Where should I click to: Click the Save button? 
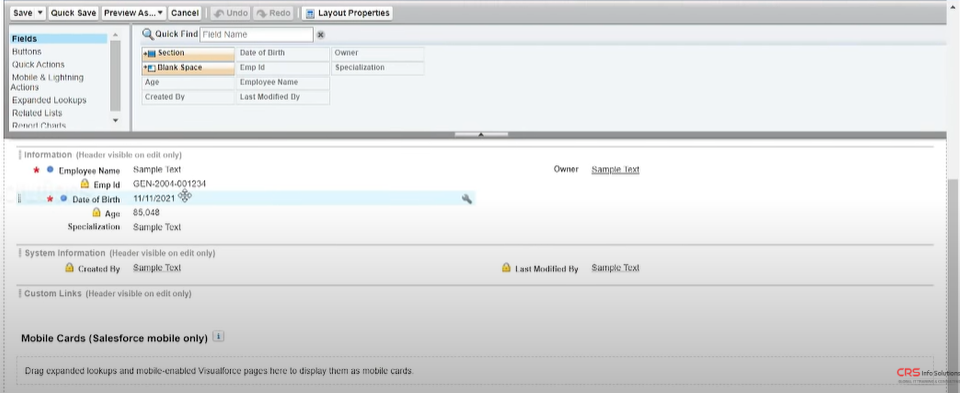pyautogui.click(x=23, y=13)
